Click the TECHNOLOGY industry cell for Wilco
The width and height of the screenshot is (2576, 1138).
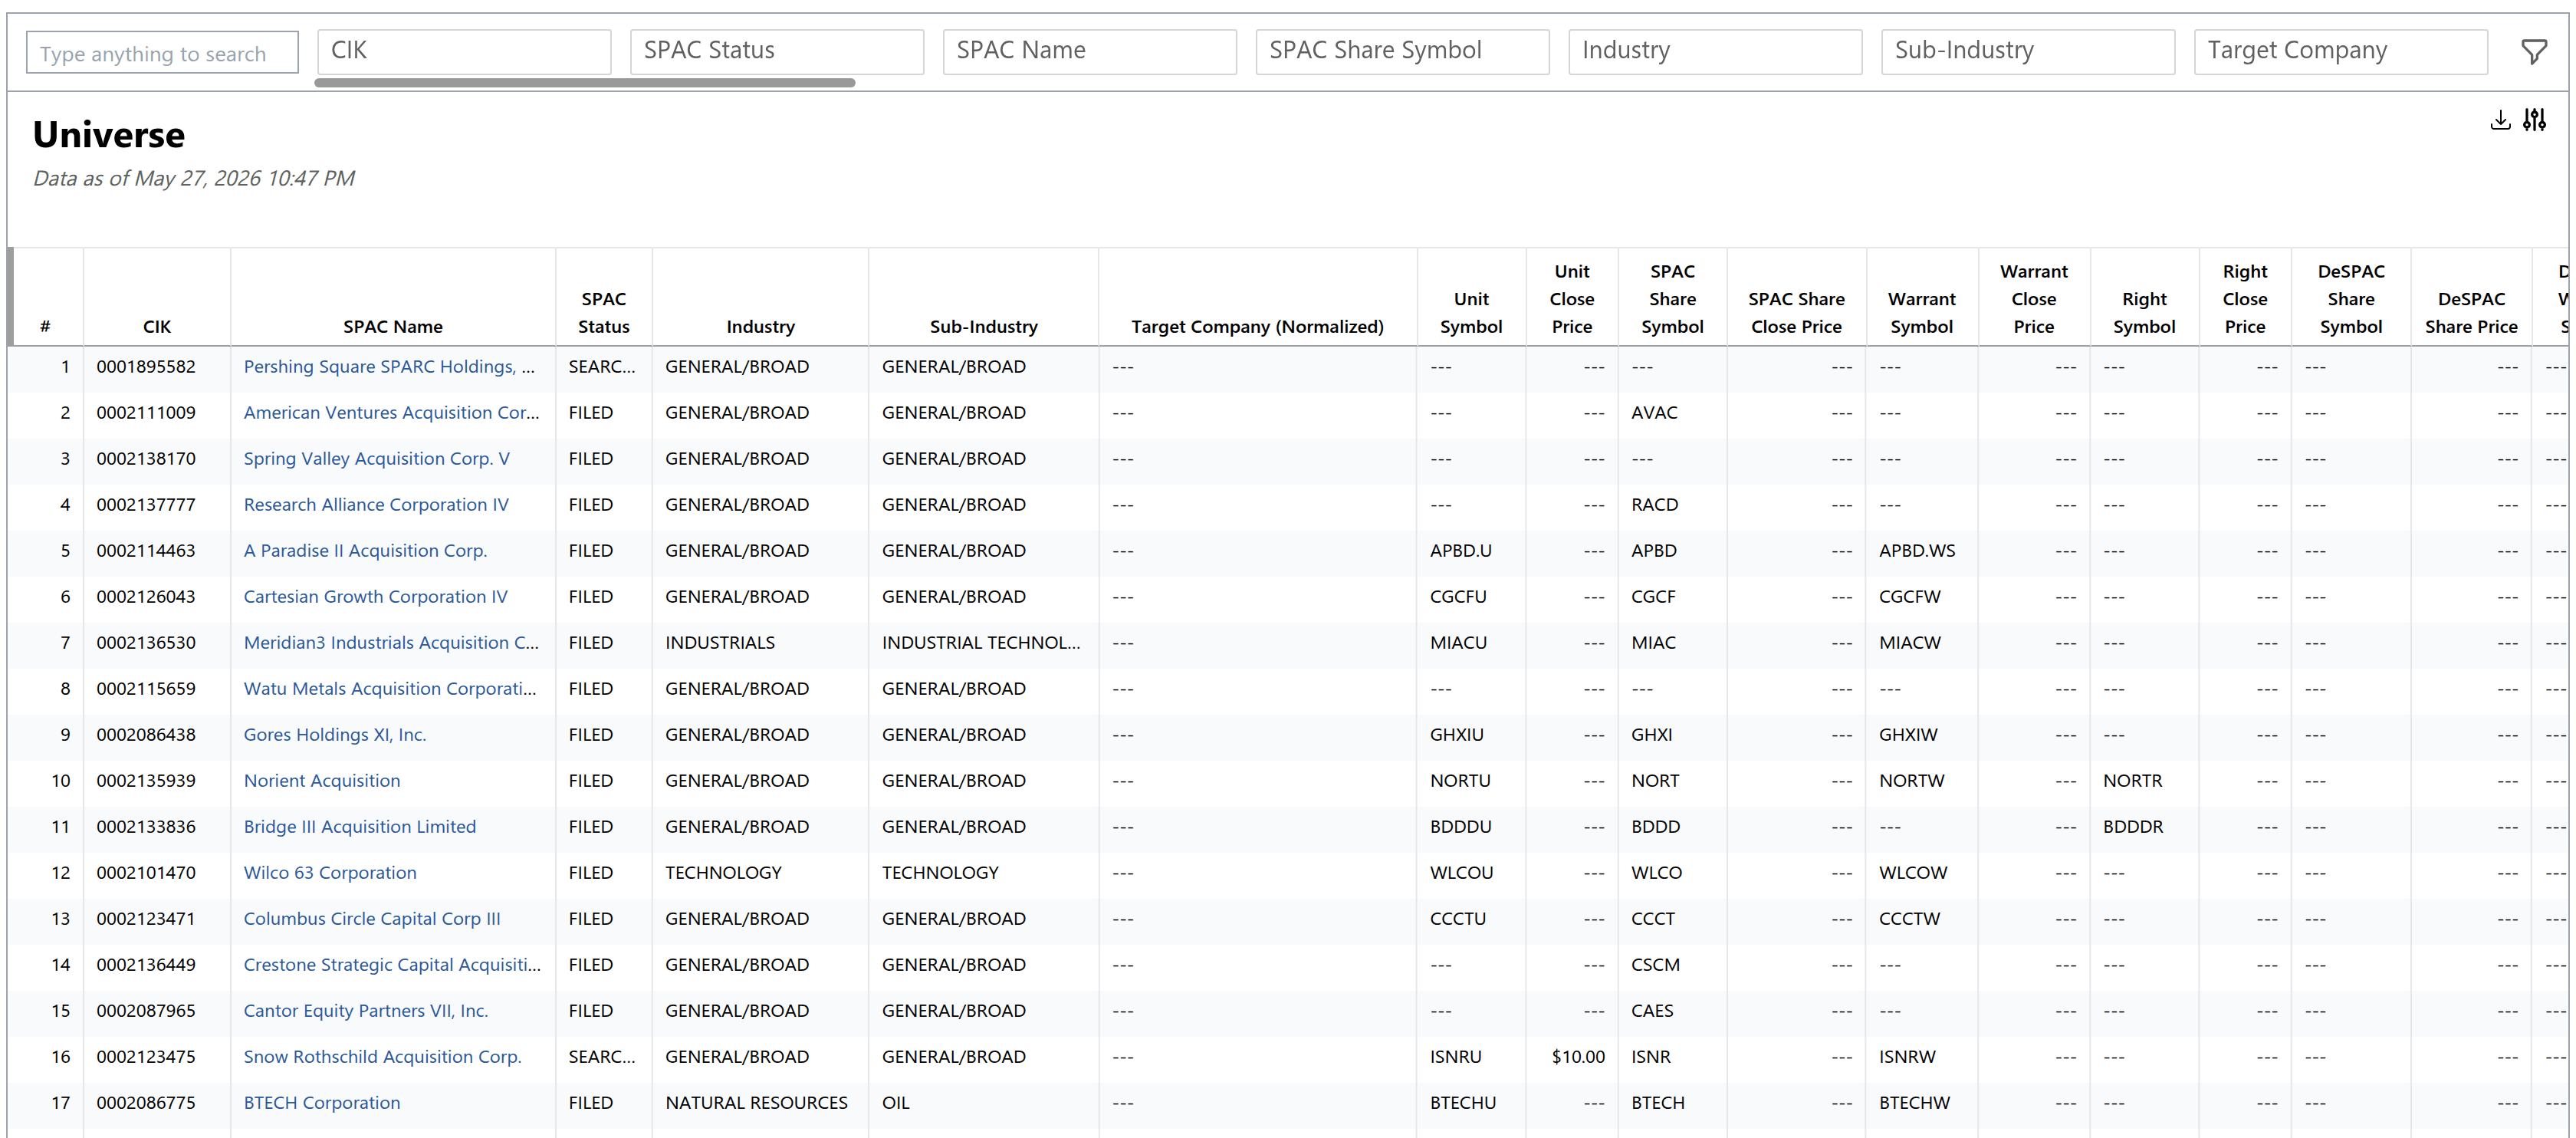tap(723, 873)
